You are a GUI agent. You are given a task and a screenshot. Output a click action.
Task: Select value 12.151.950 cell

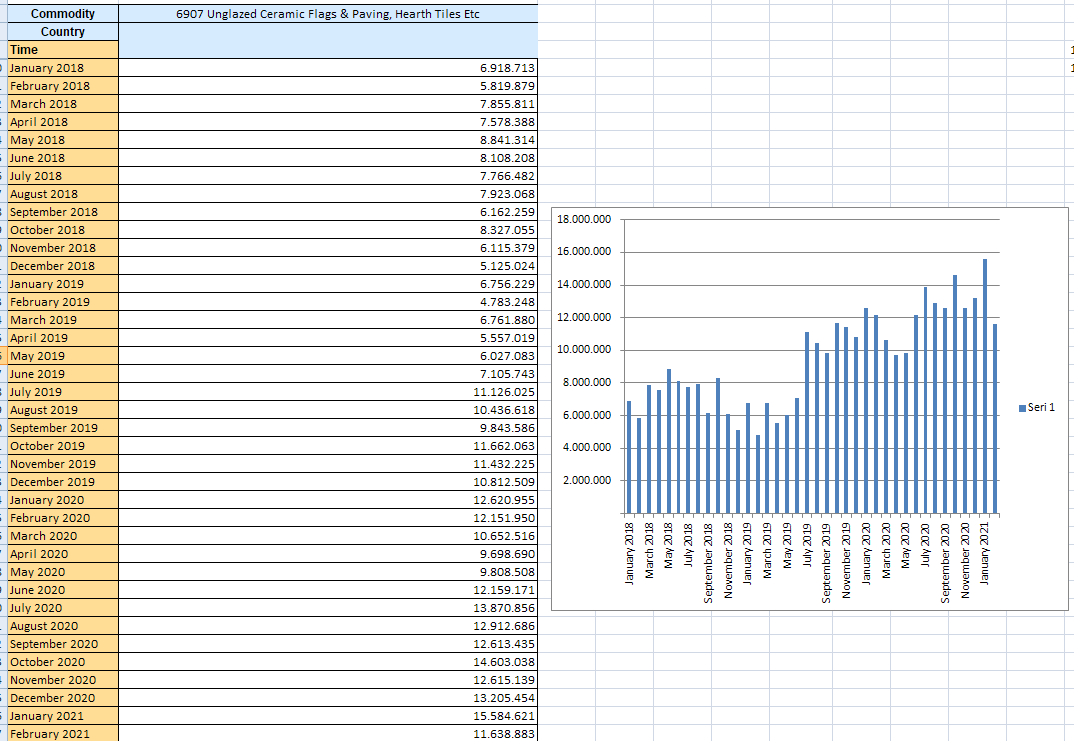[x=328, y=518]
